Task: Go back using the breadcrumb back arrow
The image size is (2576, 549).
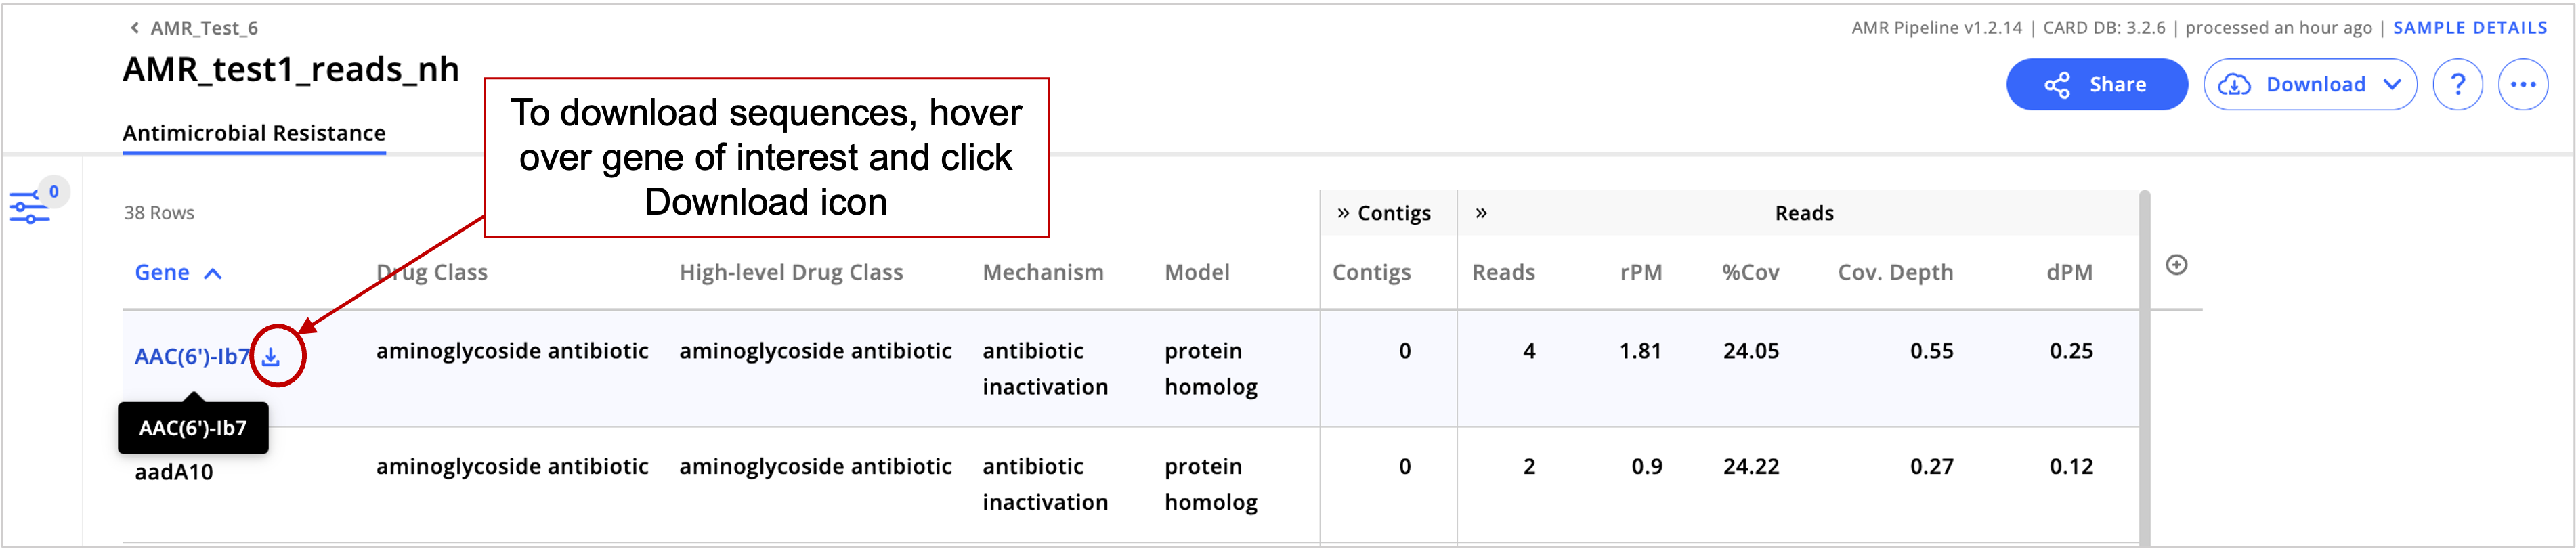Action: 134,28
